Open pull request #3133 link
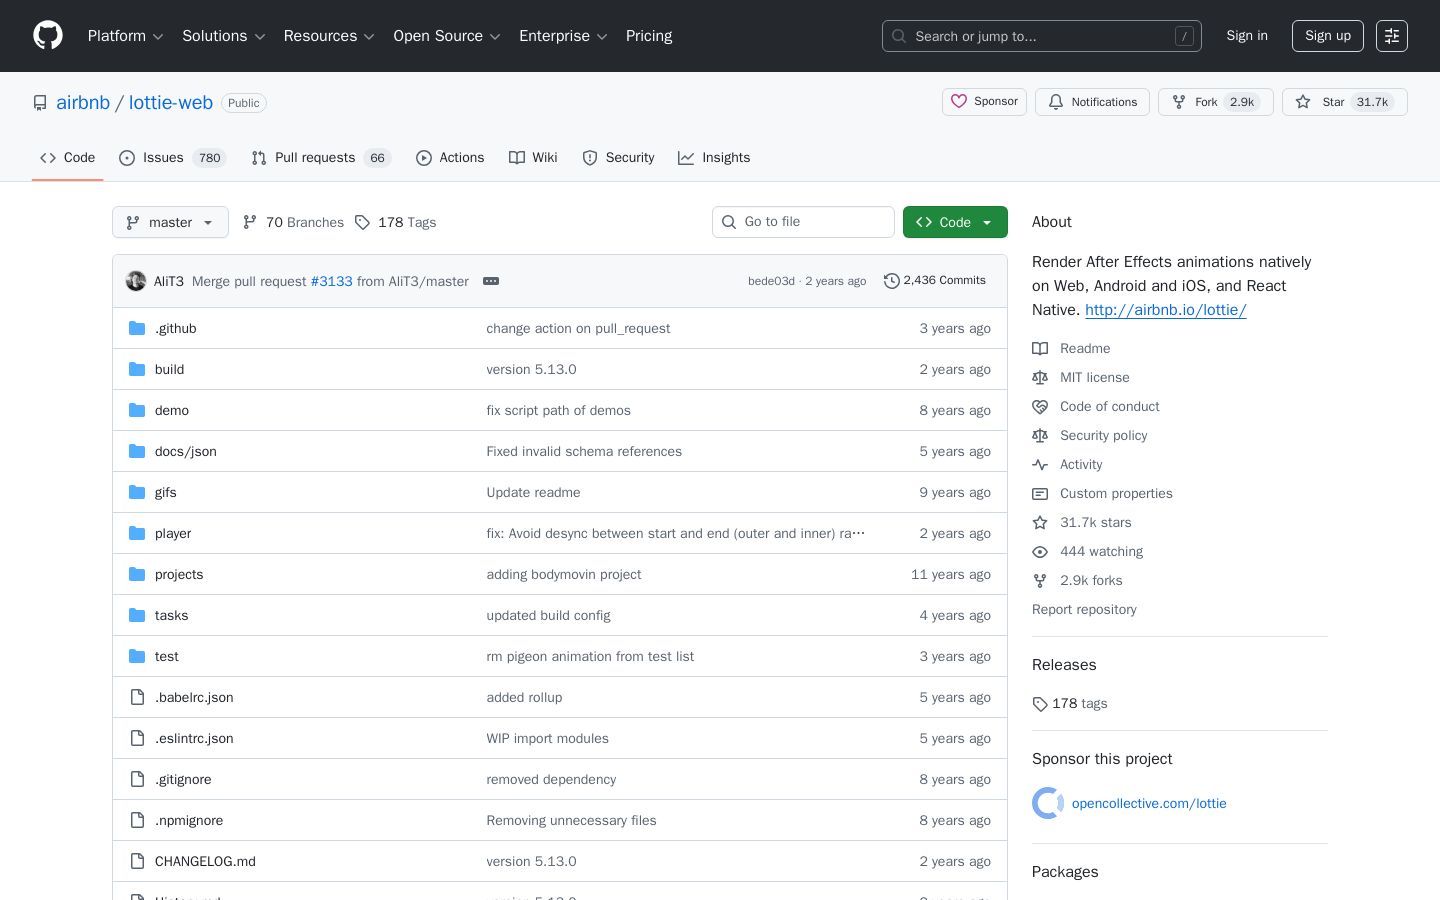This screenshot has height=900, width=1440. (x=332, y=281)
